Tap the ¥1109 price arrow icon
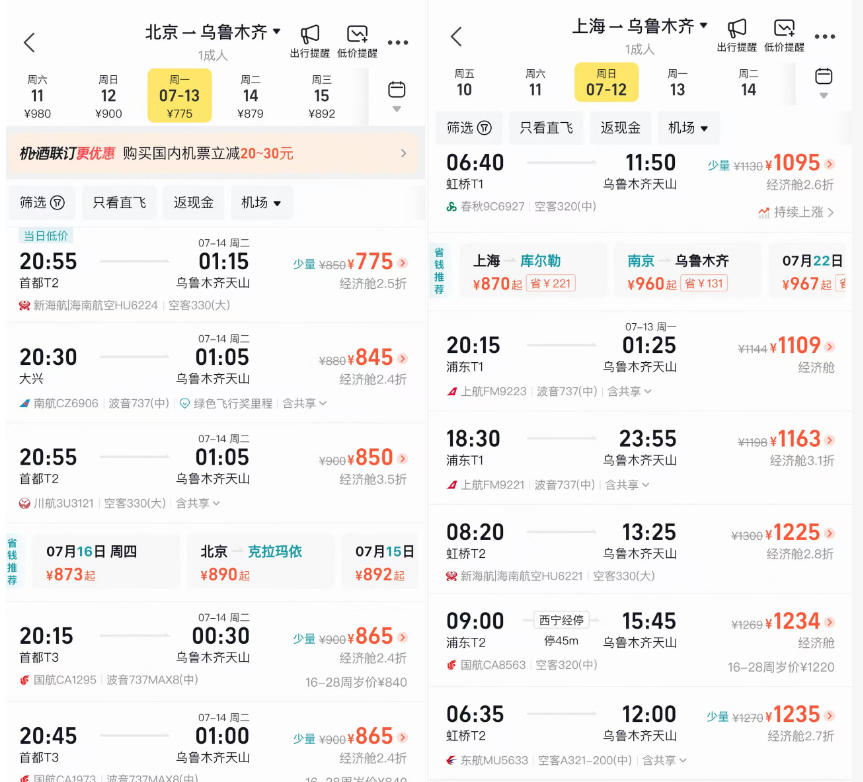 pyautogui.click(x=830, y=346)
